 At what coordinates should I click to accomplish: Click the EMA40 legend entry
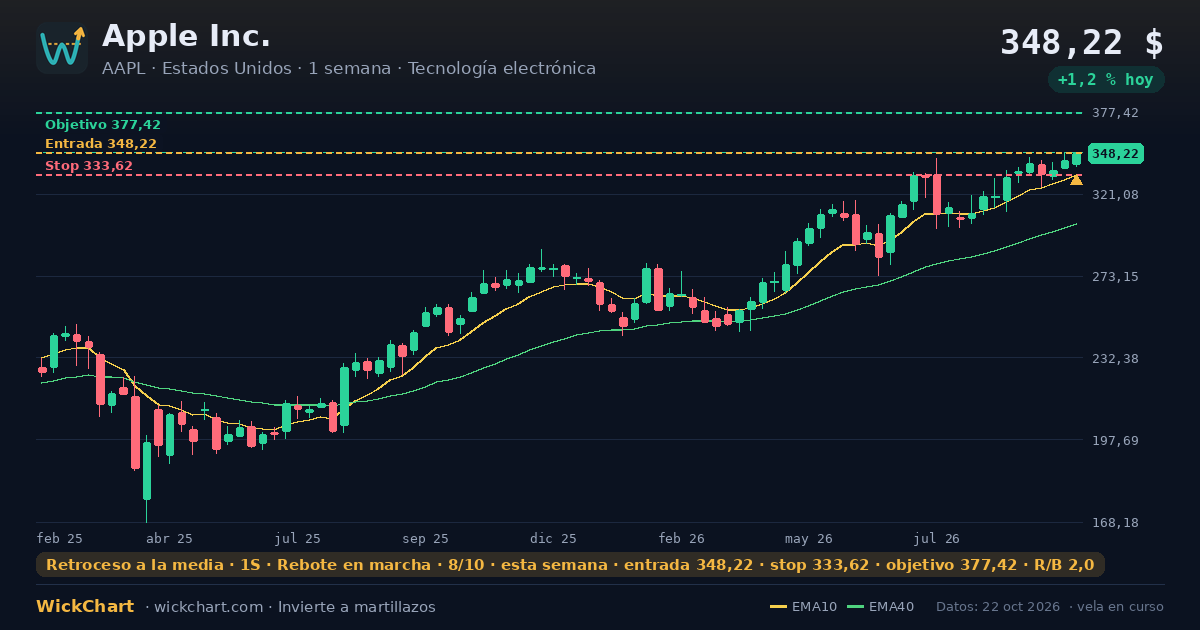click(881, 607)
